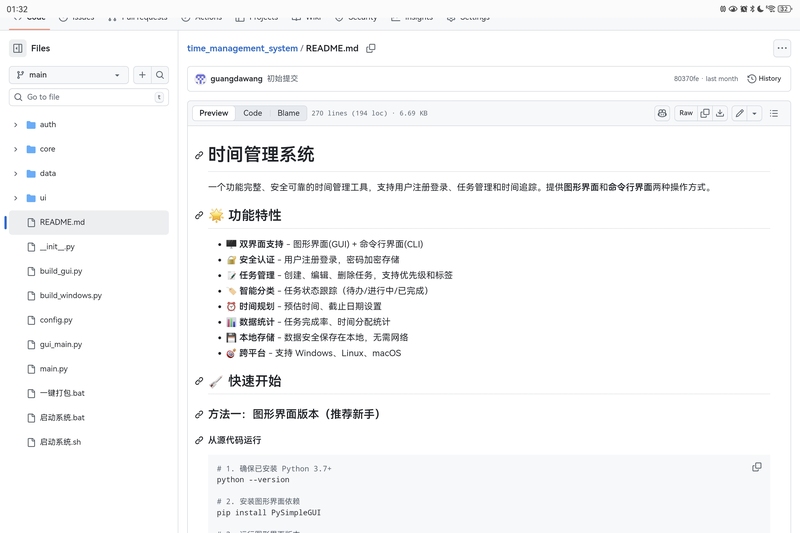The image size is (800, 533).
Task: Edit the file with the pencil icon
Action: tap(740, 113)
